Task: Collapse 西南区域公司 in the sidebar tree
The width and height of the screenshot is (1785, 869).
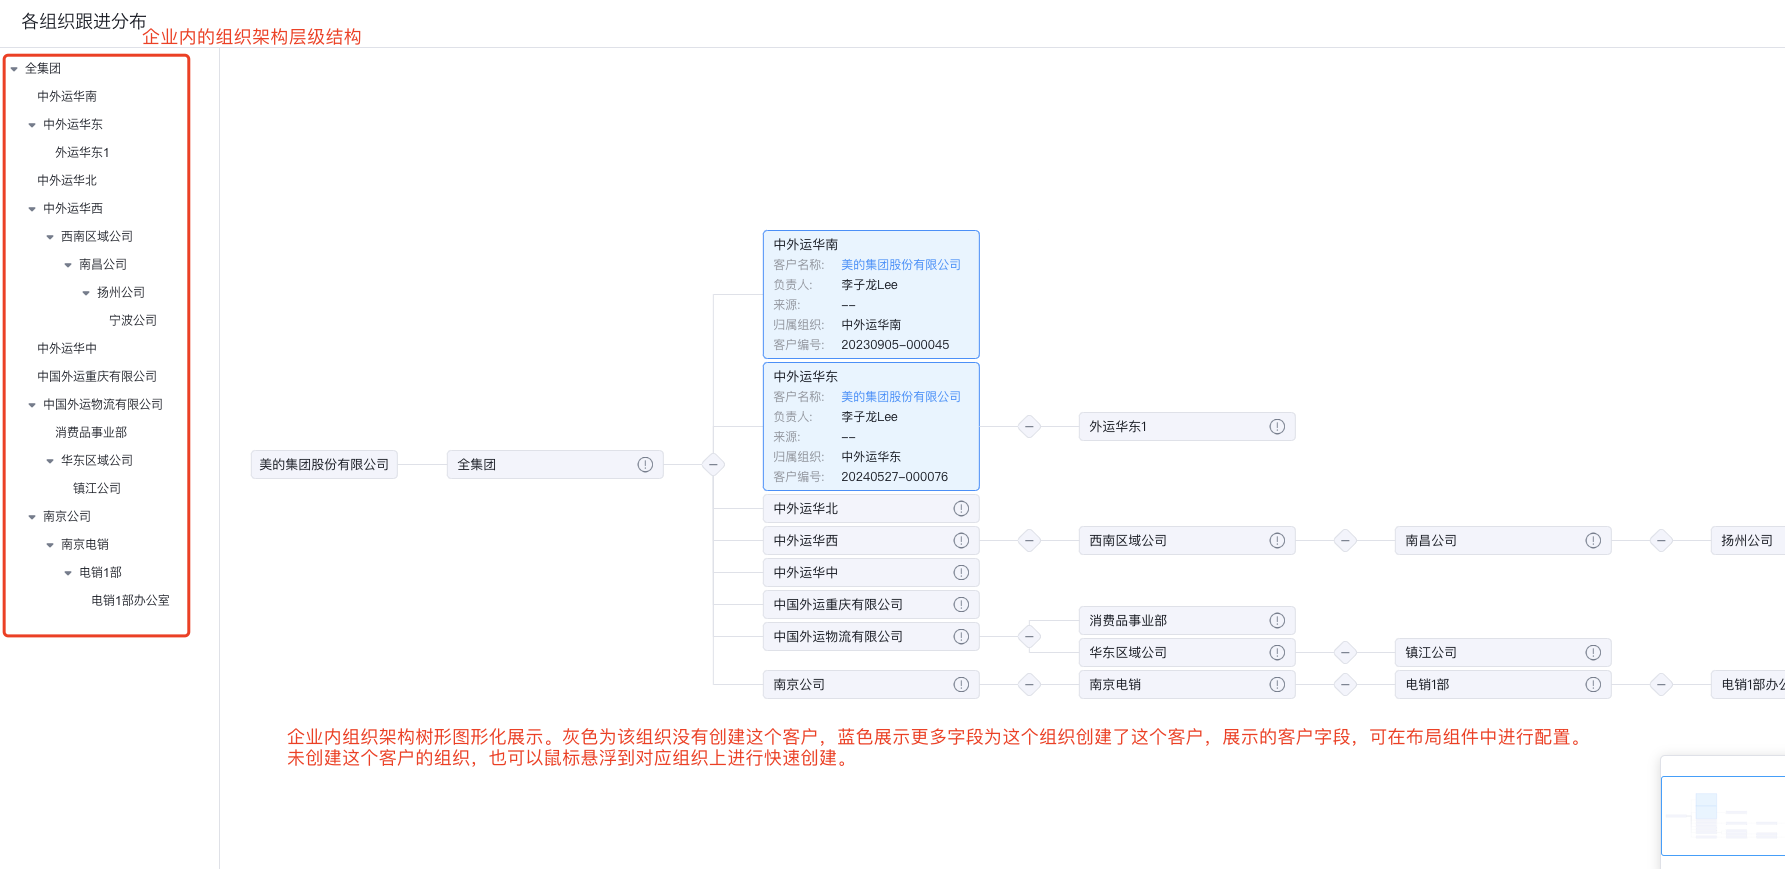Action: point(50,237)
